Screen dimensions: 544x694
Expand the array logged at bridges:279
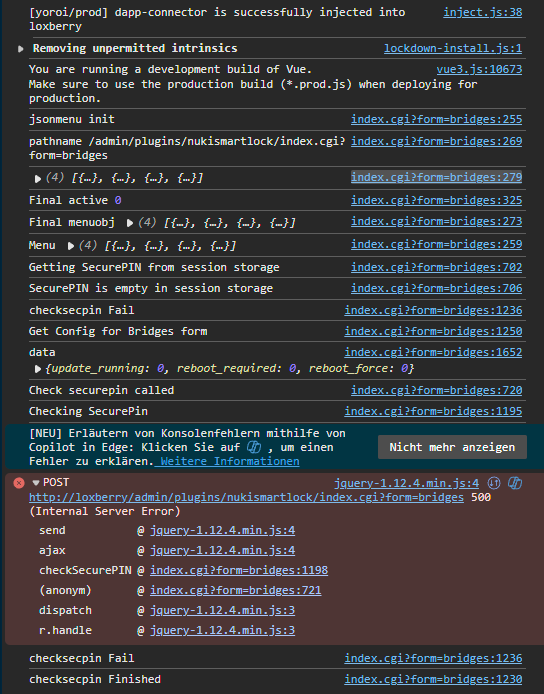pyautogui.click(x=38, y=178)
